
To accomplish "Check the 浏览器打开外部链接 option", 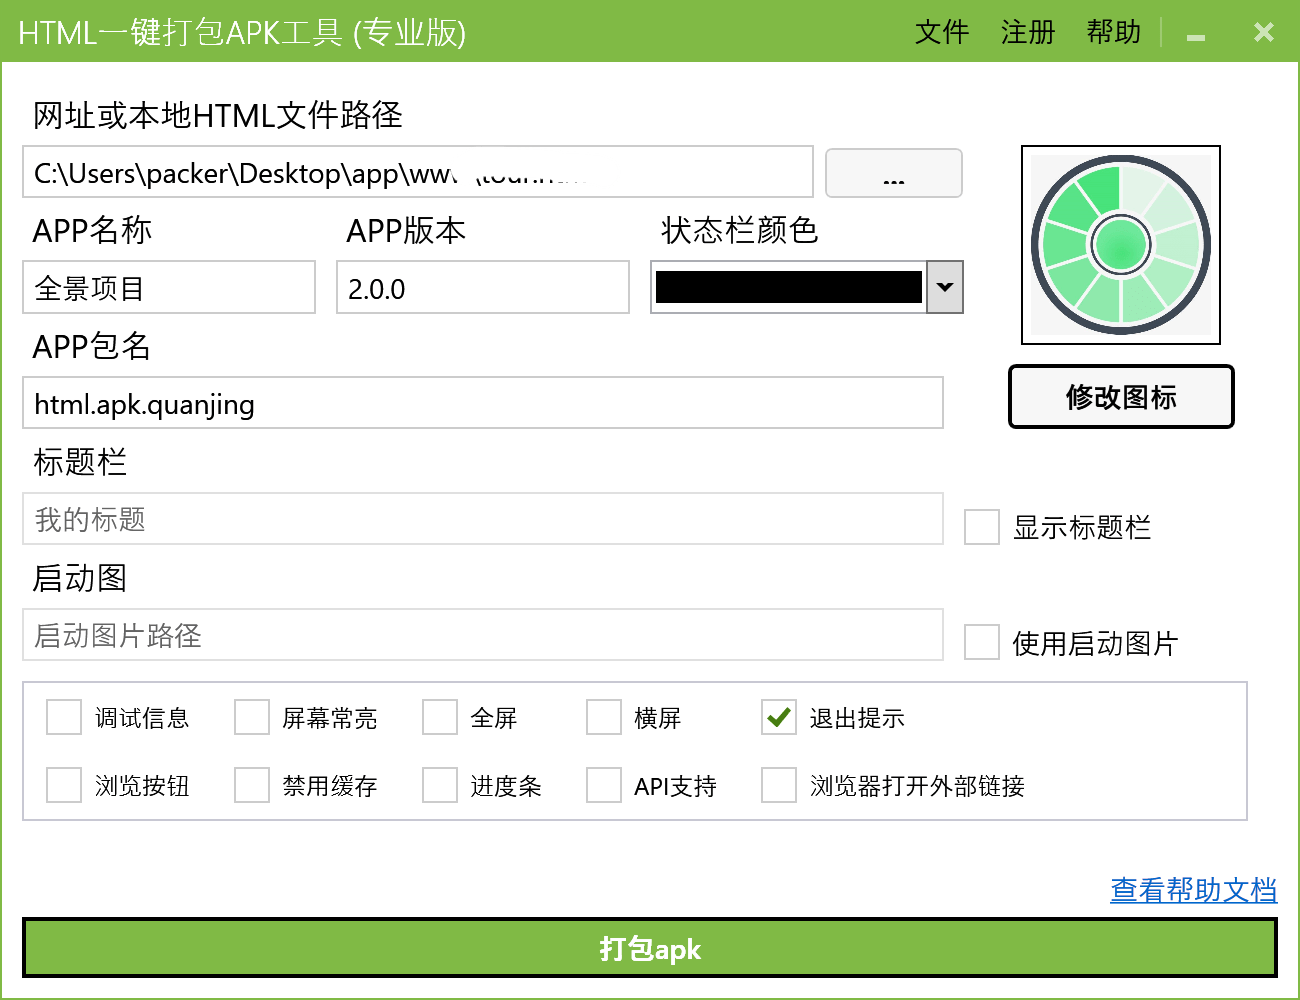I will 778,786.
